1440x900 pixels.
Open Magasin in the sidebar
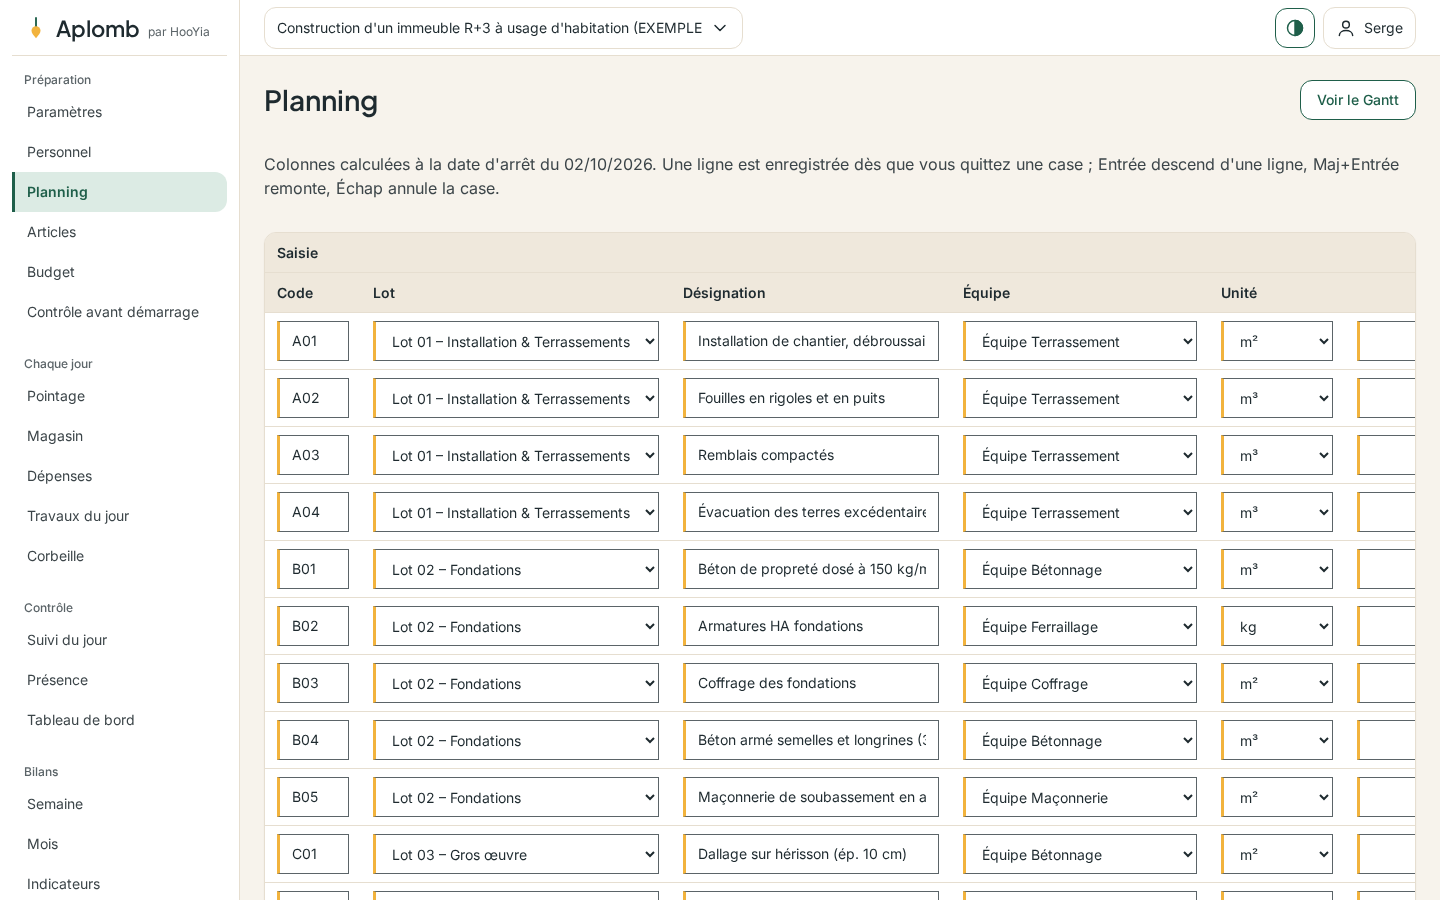(119, 436)
